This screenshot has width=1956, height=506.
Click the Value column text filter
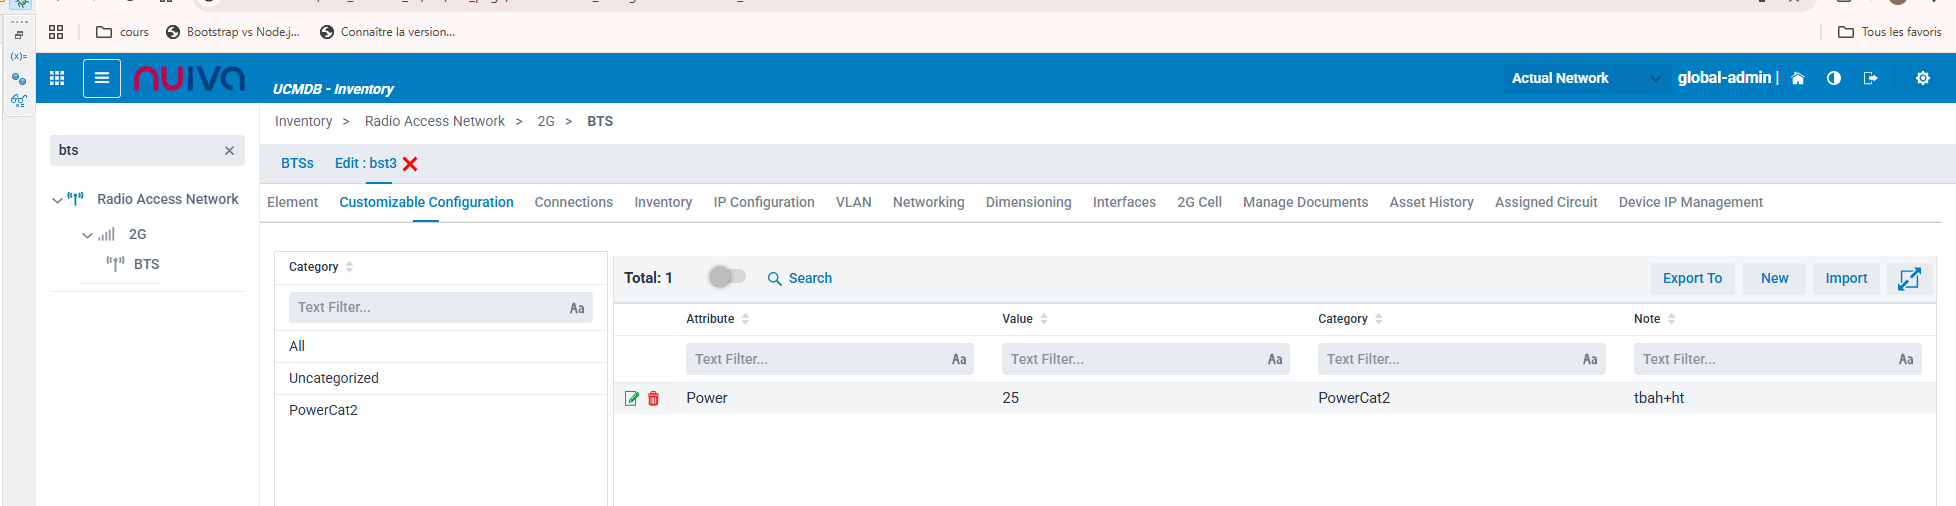point(1132,359)
